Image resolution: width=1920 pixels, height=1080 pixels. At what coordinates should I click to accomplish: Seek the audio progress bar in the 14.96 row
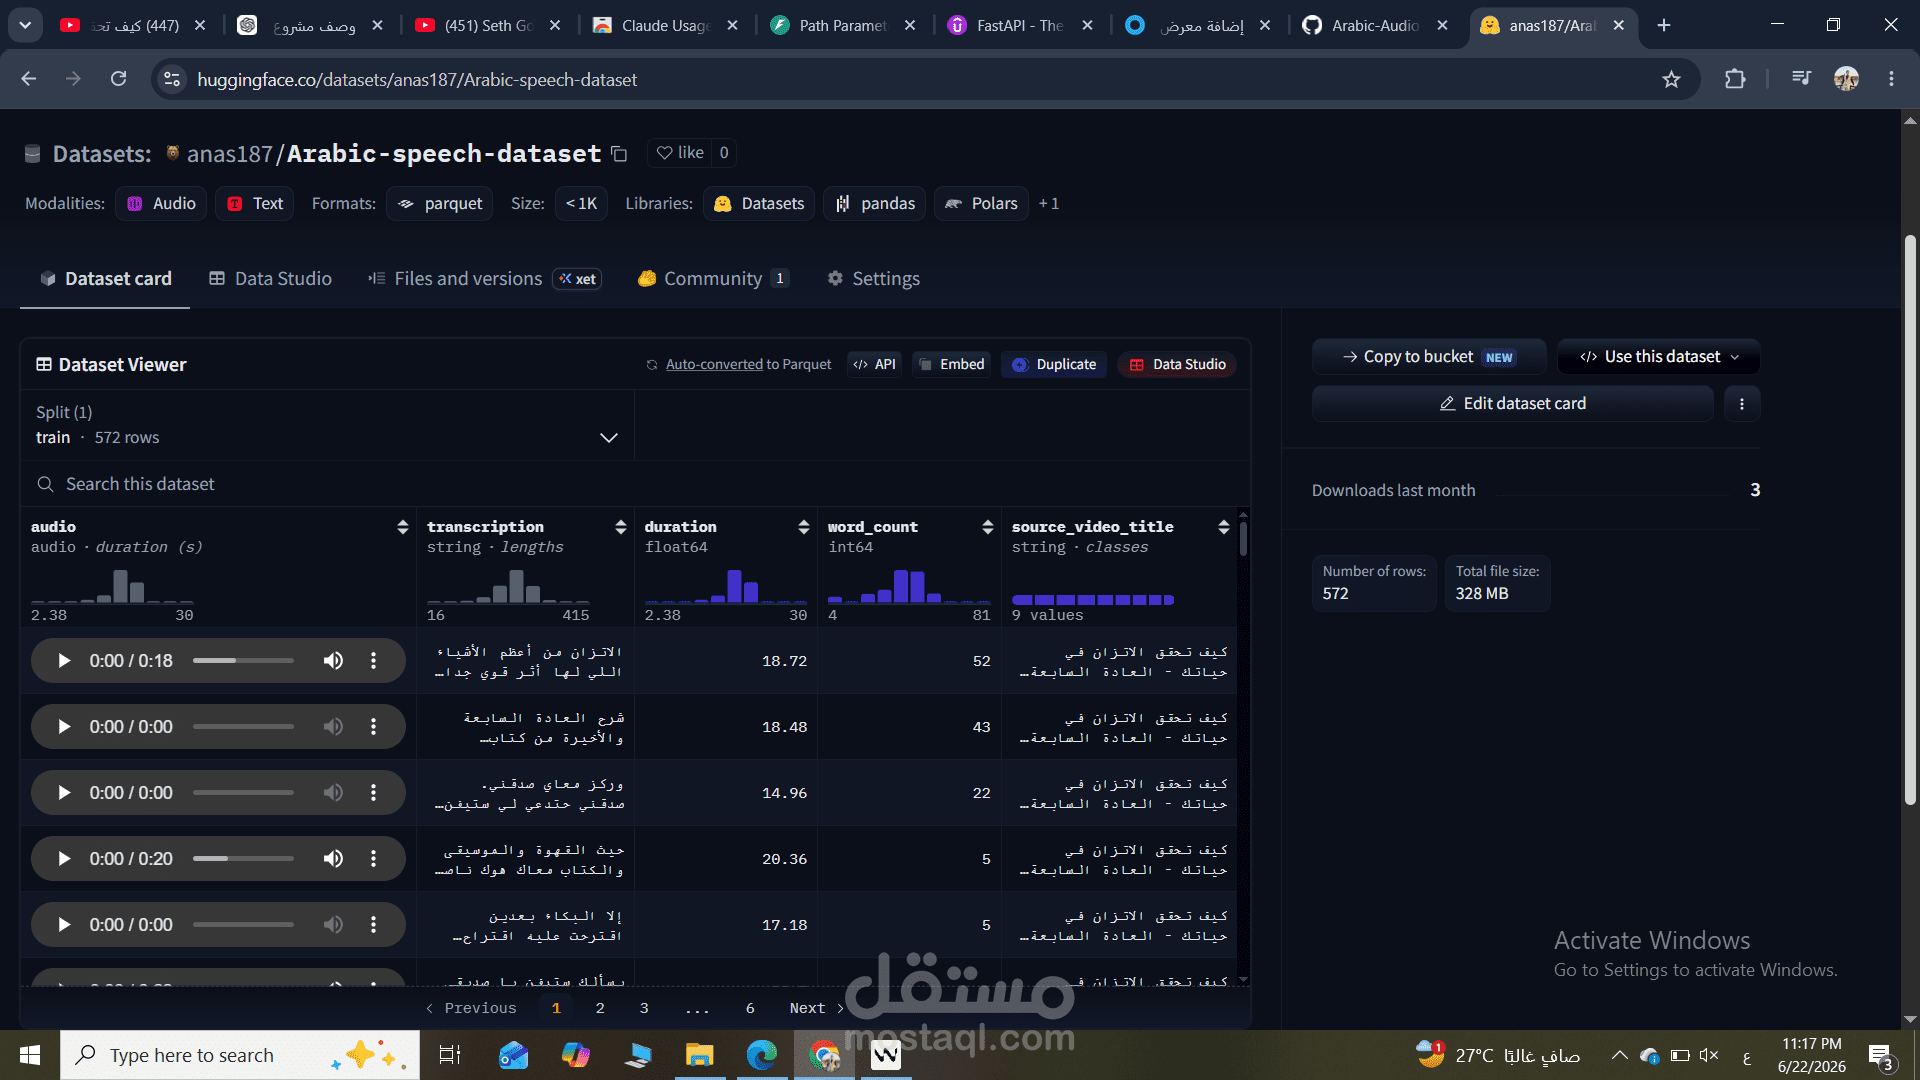pos(243,793)
